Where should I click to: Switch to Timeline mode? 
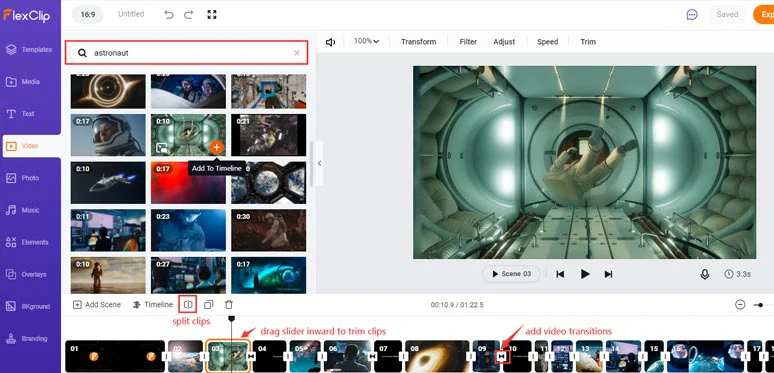(153, 304)
